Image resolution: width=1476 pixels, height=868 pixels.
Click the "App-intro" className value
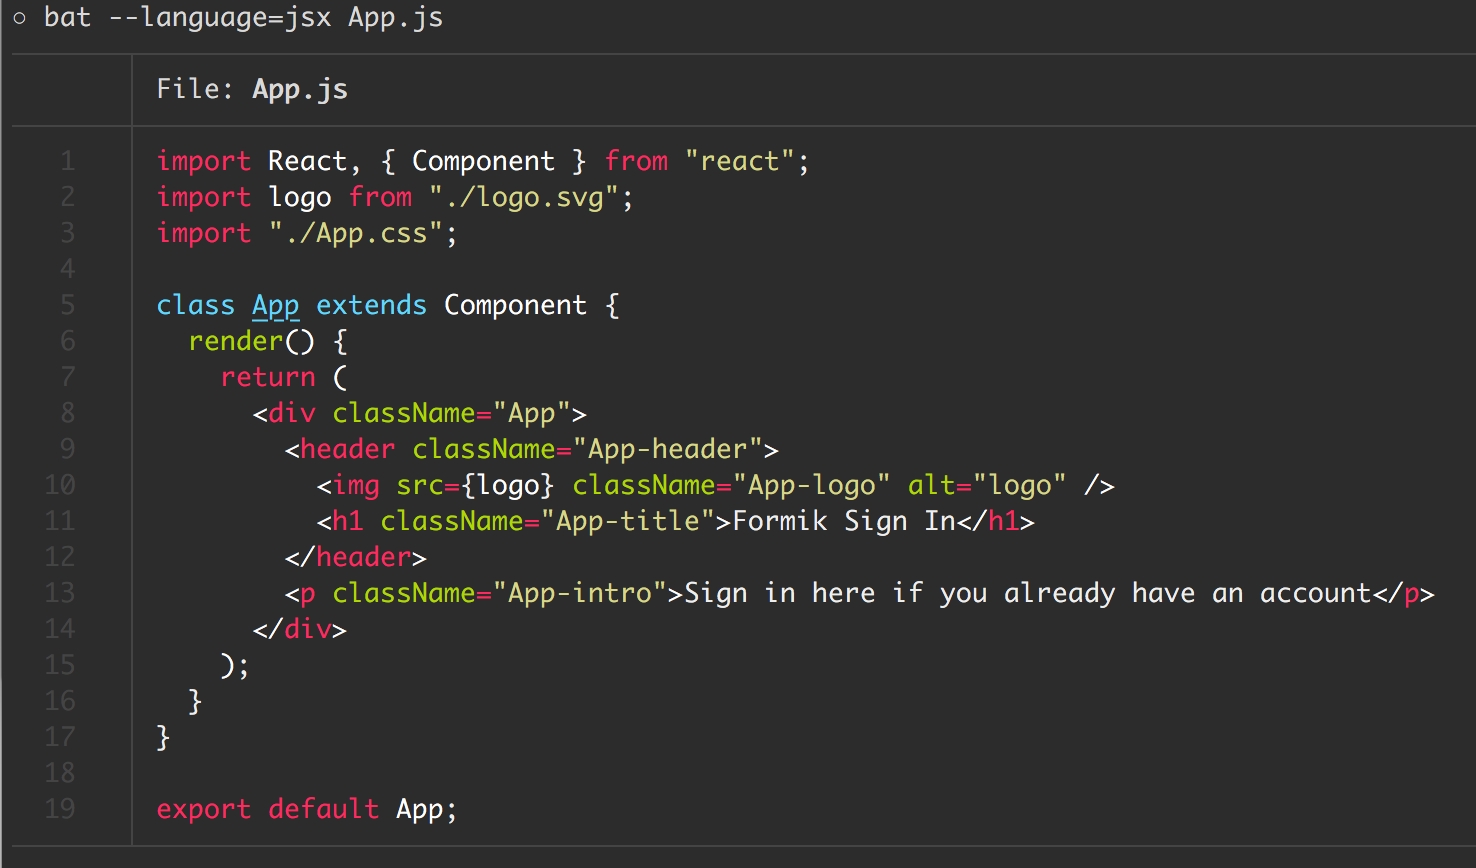tap(580, 593)
